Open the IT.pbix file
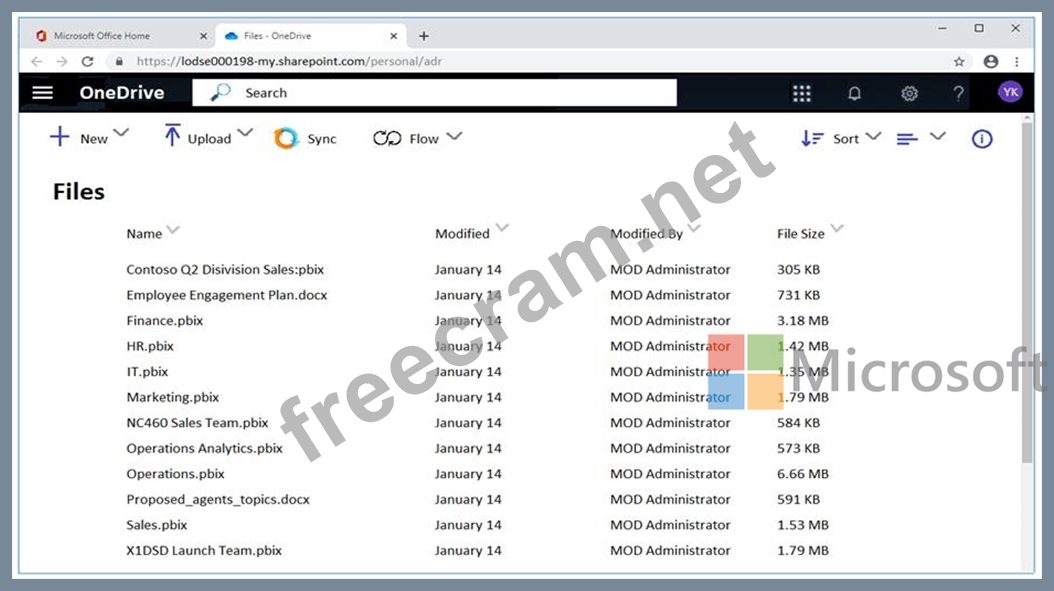This screenshot has height=591, width=1054. [147, 372]
